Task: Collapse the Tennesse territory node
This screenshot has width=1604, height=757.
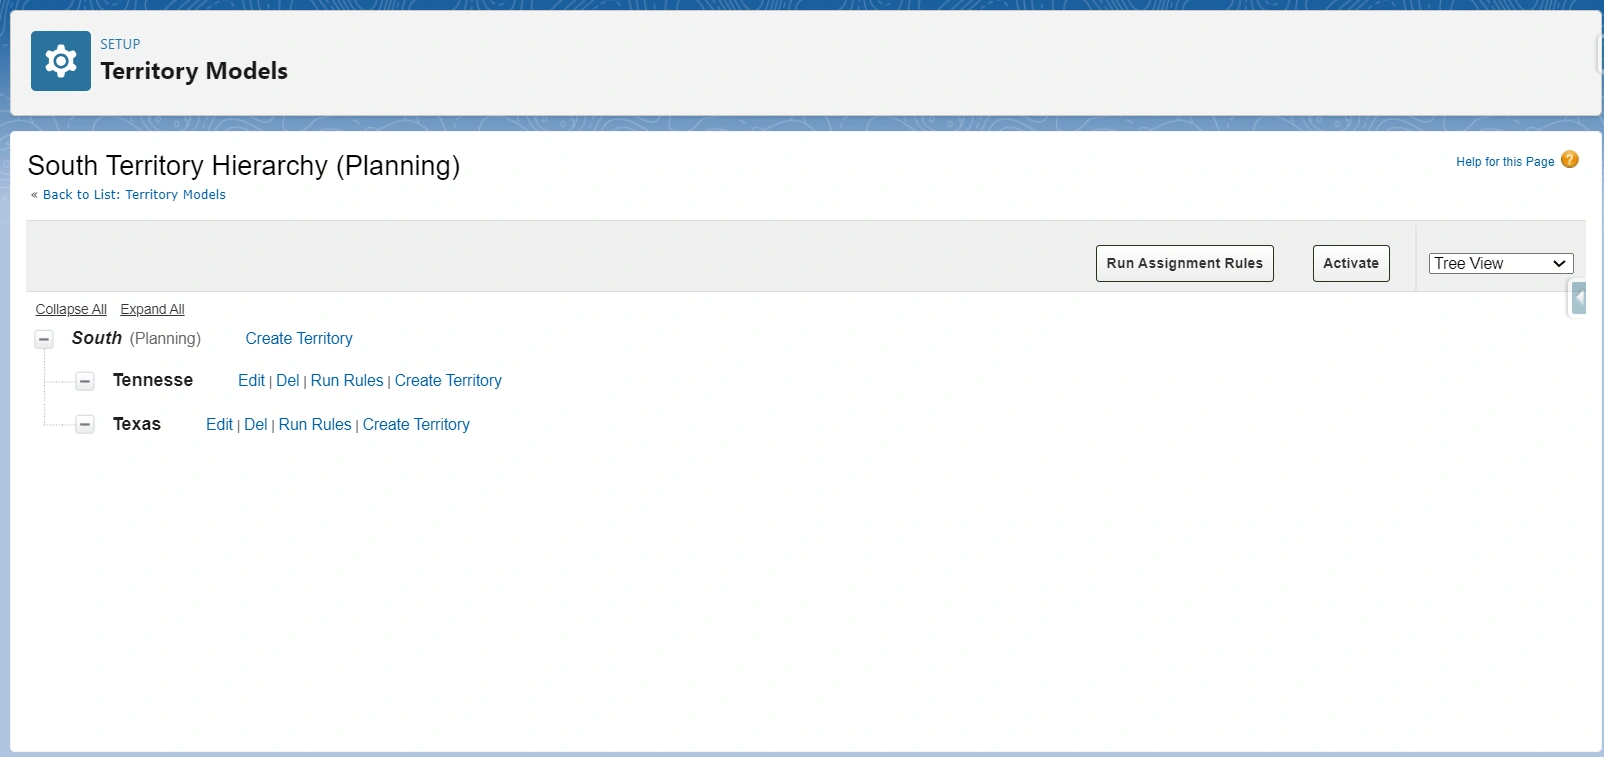Action: click(85, 381)
